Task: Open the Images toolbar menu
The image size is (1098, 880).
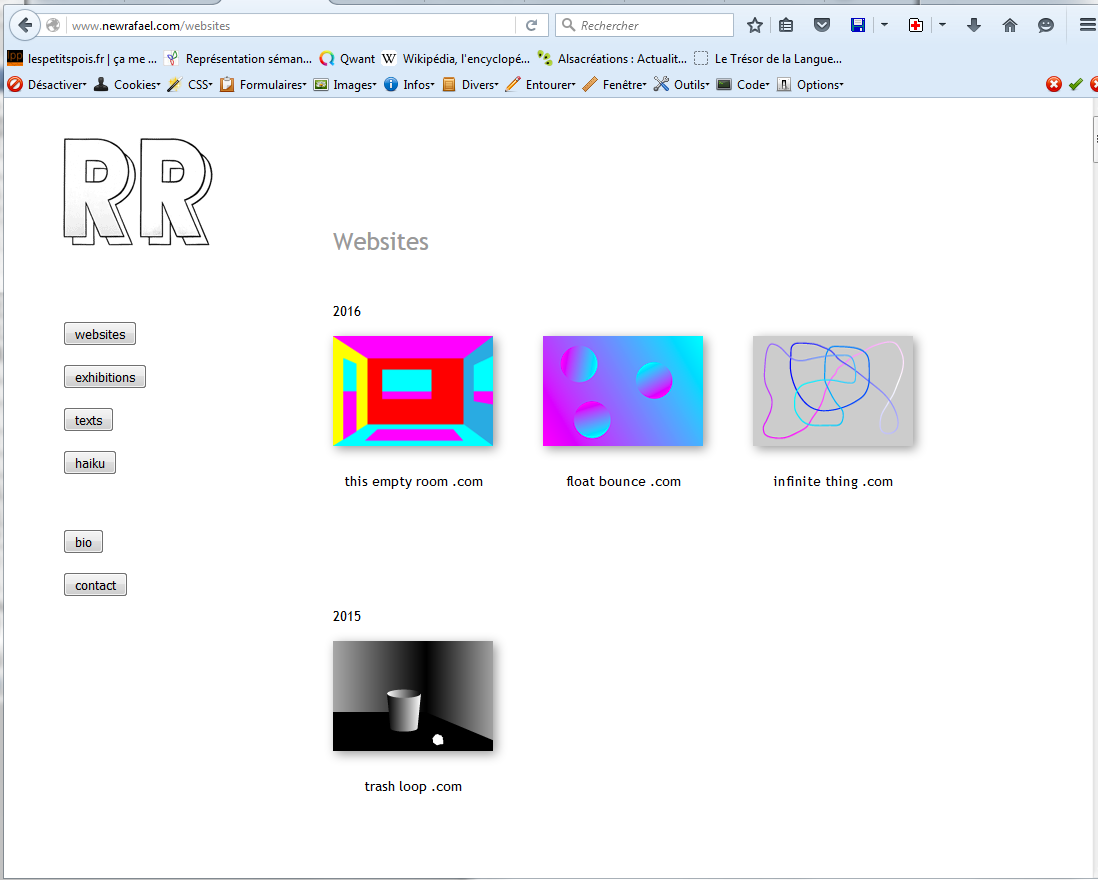Action: 346,85
